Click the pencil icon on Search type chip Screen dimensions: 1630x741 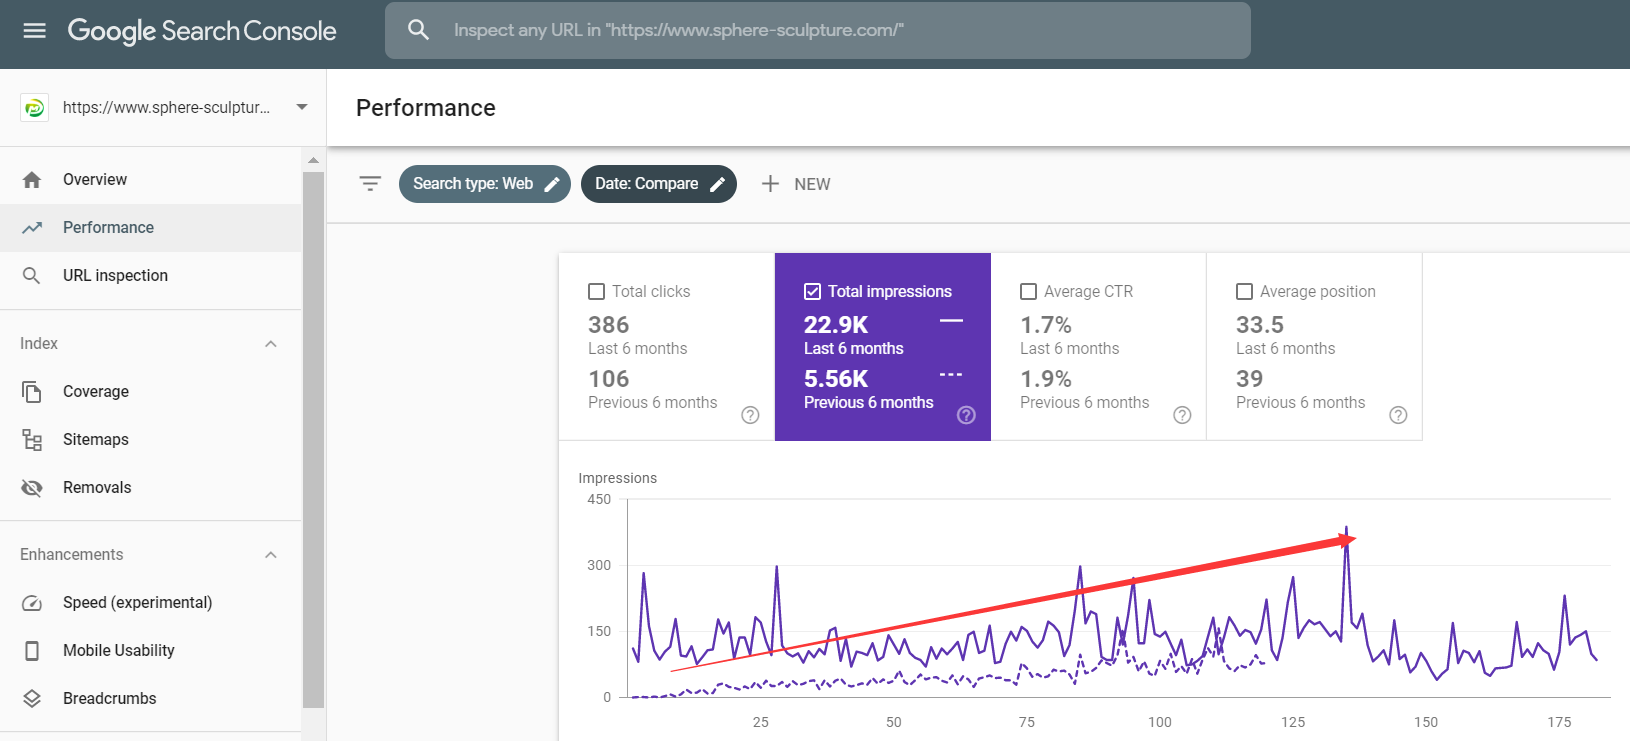552,184
